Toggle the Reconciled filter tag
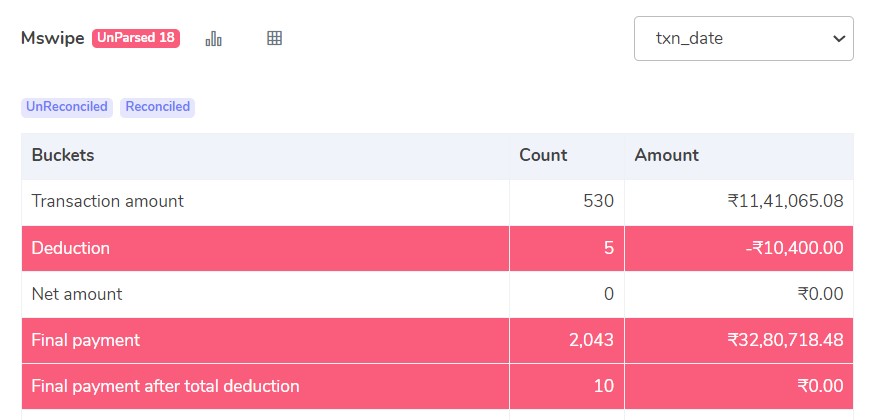Viewport: 871px width, 420px height. pos(157,107)
